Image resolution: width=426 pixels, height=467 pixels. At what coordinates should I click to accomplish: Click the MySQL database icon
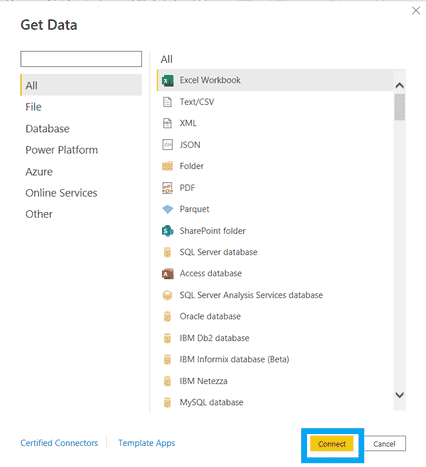[167, 402]
